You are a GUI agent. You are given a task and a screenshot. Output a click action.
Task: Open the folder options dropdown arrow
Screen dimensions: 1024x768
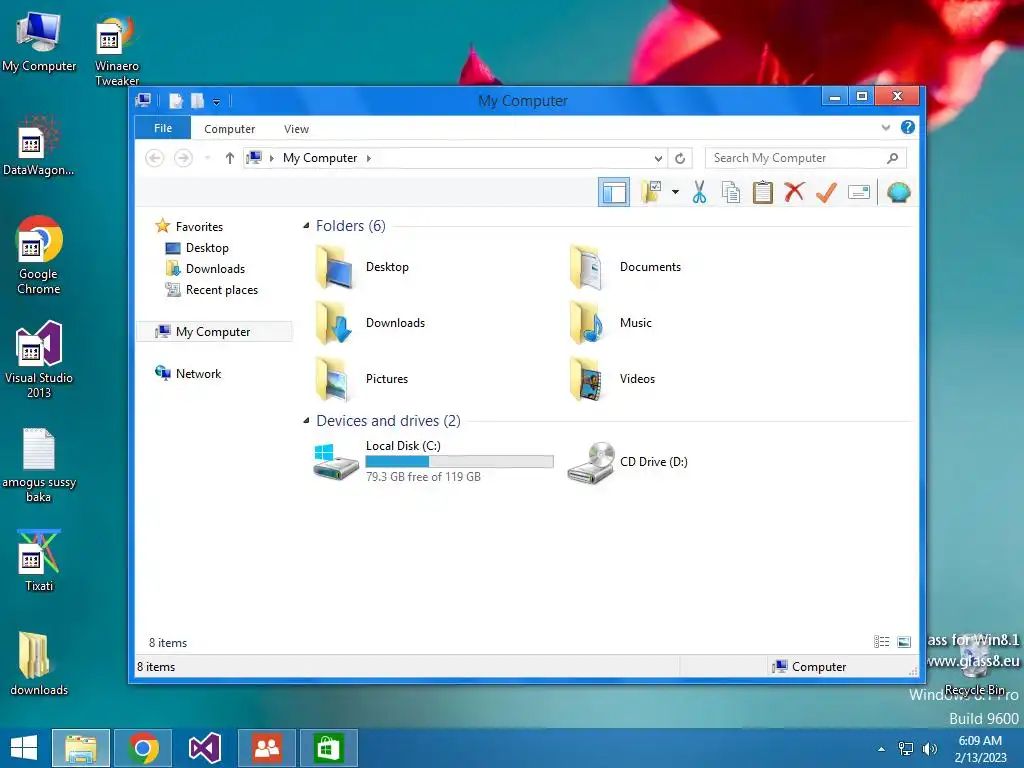click(x=675, y=192)
